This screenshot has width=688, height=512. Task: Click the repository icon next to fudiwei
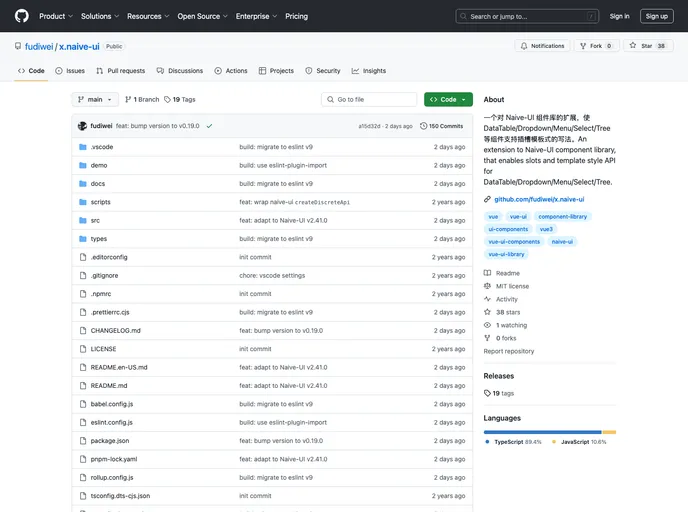point(18,46)
